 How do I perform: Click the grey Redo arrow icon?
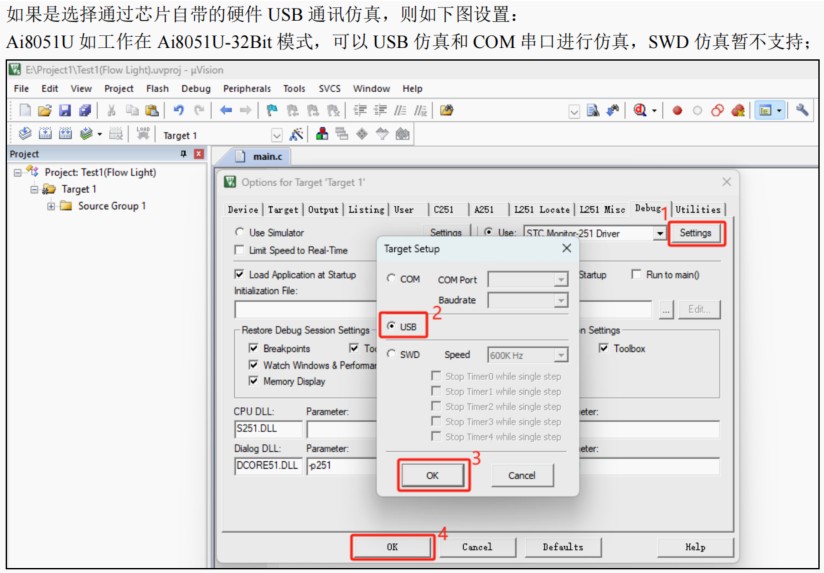pos(199,110)
